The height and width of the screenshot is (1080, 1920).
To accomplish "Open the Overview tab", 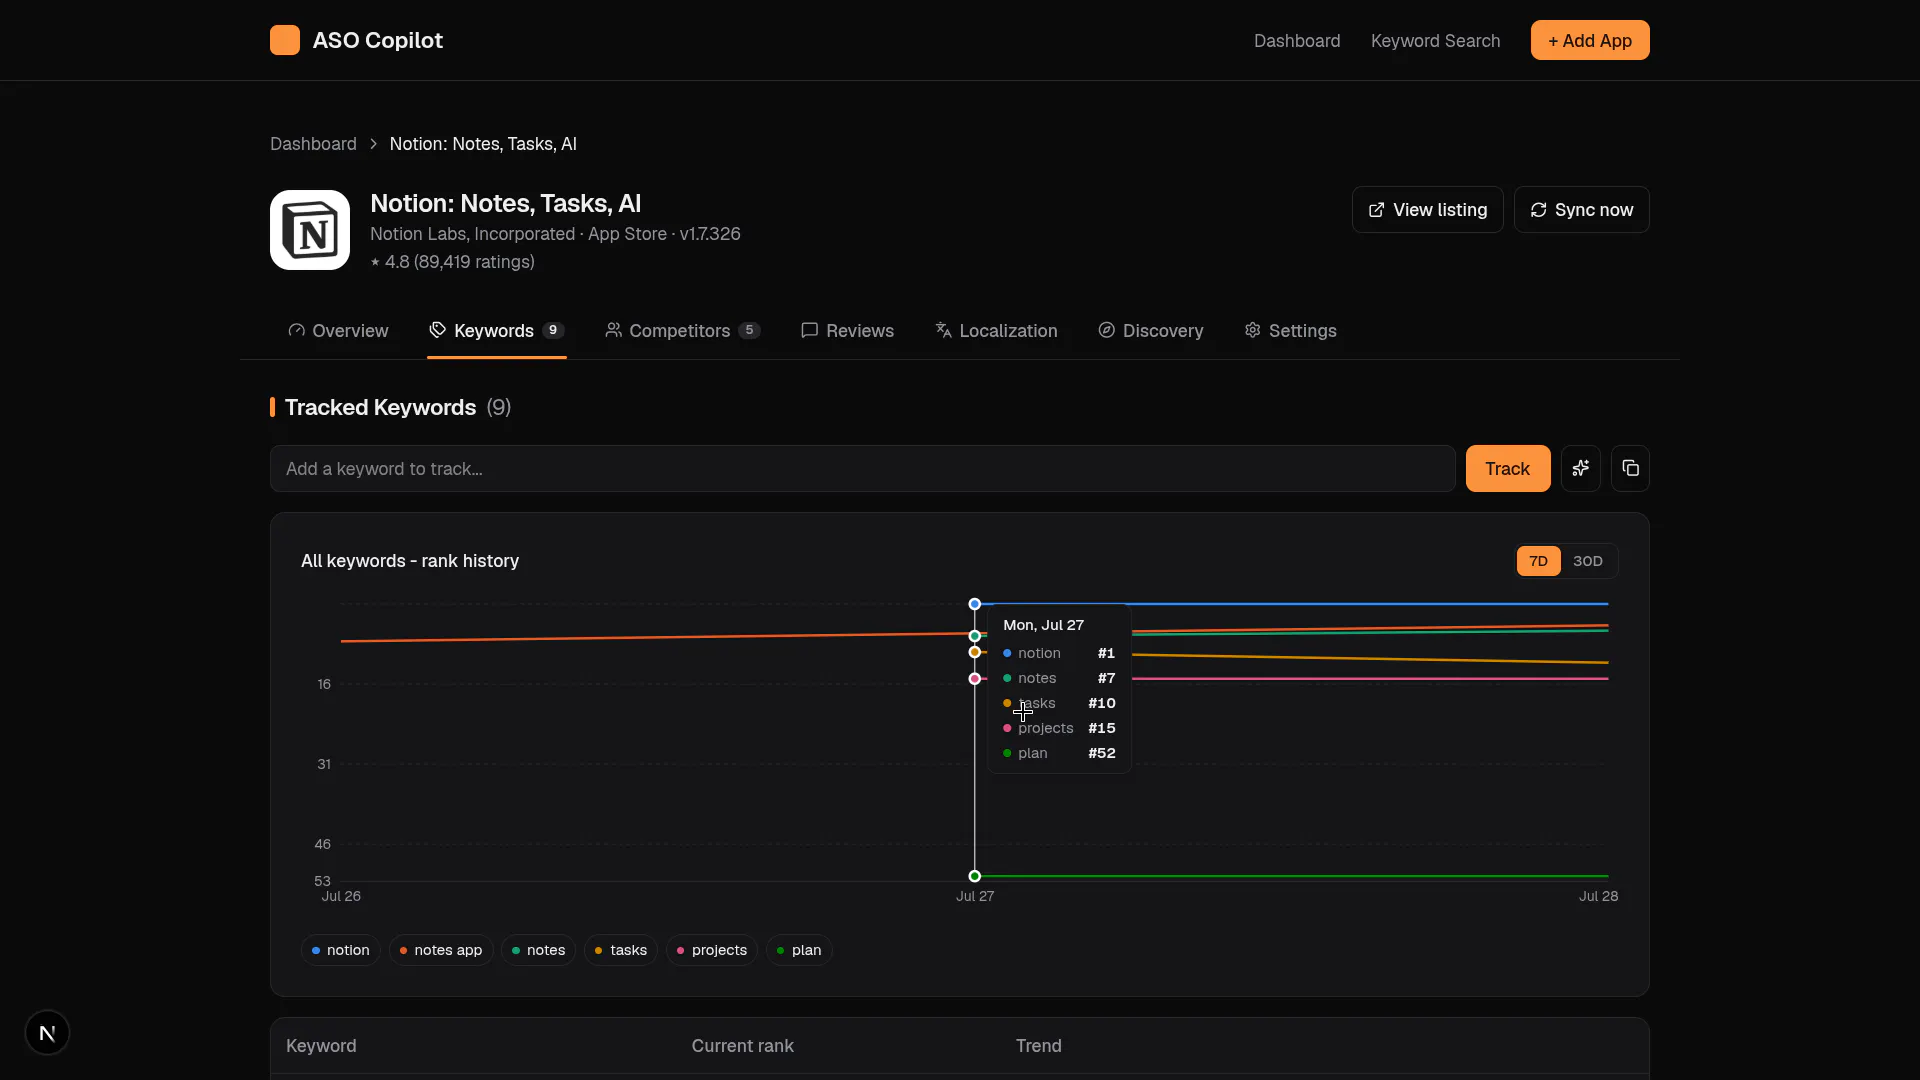I will point(338,331).
